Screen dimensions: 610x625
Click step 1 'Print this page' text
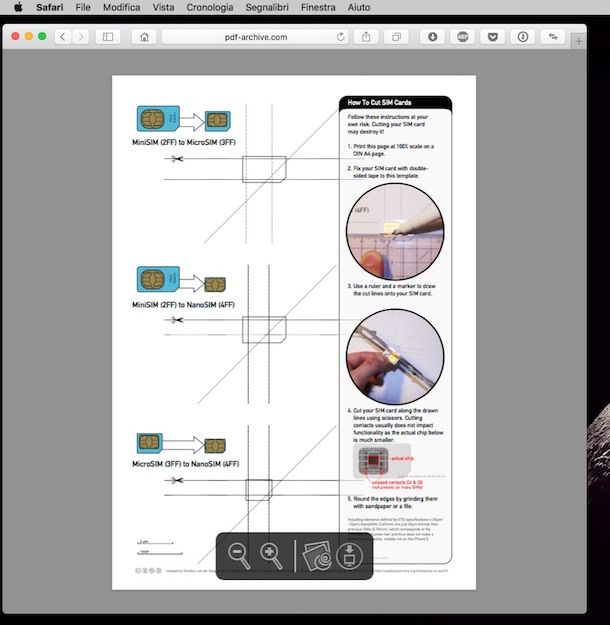point(390,150)
